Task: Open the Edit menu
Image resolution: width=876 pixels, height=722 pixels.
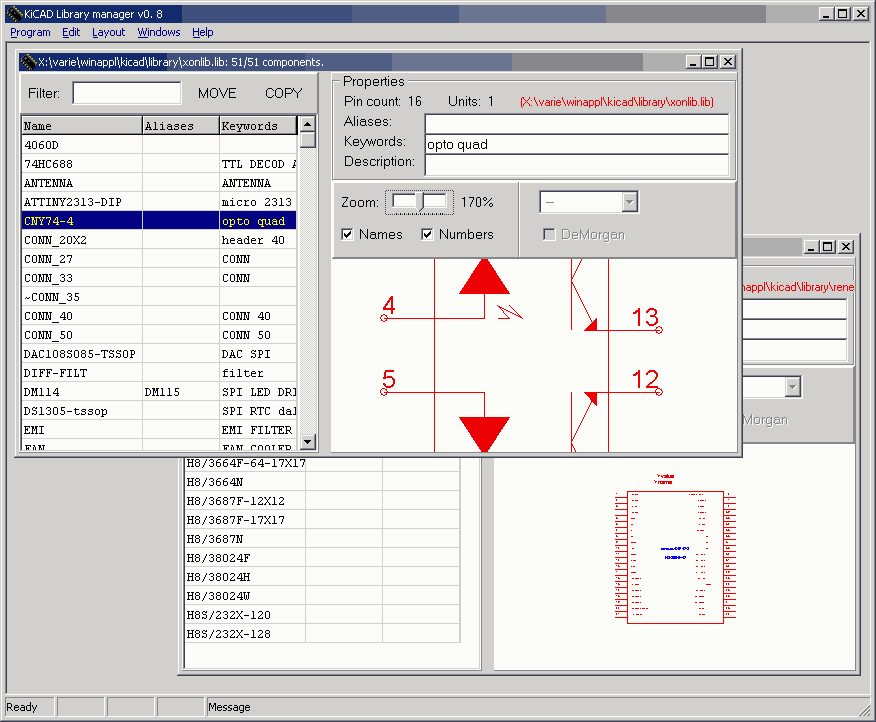Action: pyautogui.click(x=71, y=32)
